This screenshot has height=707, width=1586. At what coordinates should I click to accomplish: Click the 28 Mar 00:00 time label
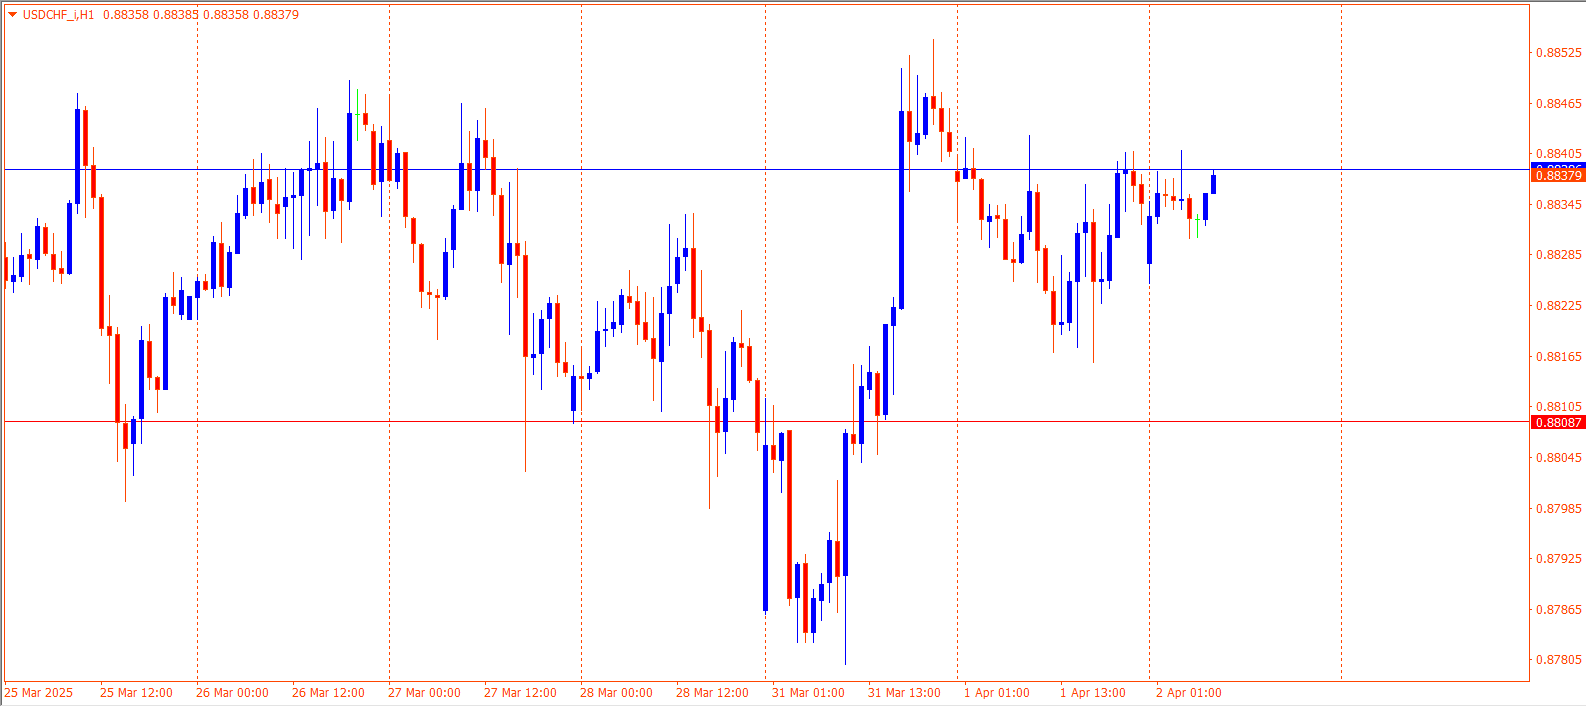tap(616, 693)
